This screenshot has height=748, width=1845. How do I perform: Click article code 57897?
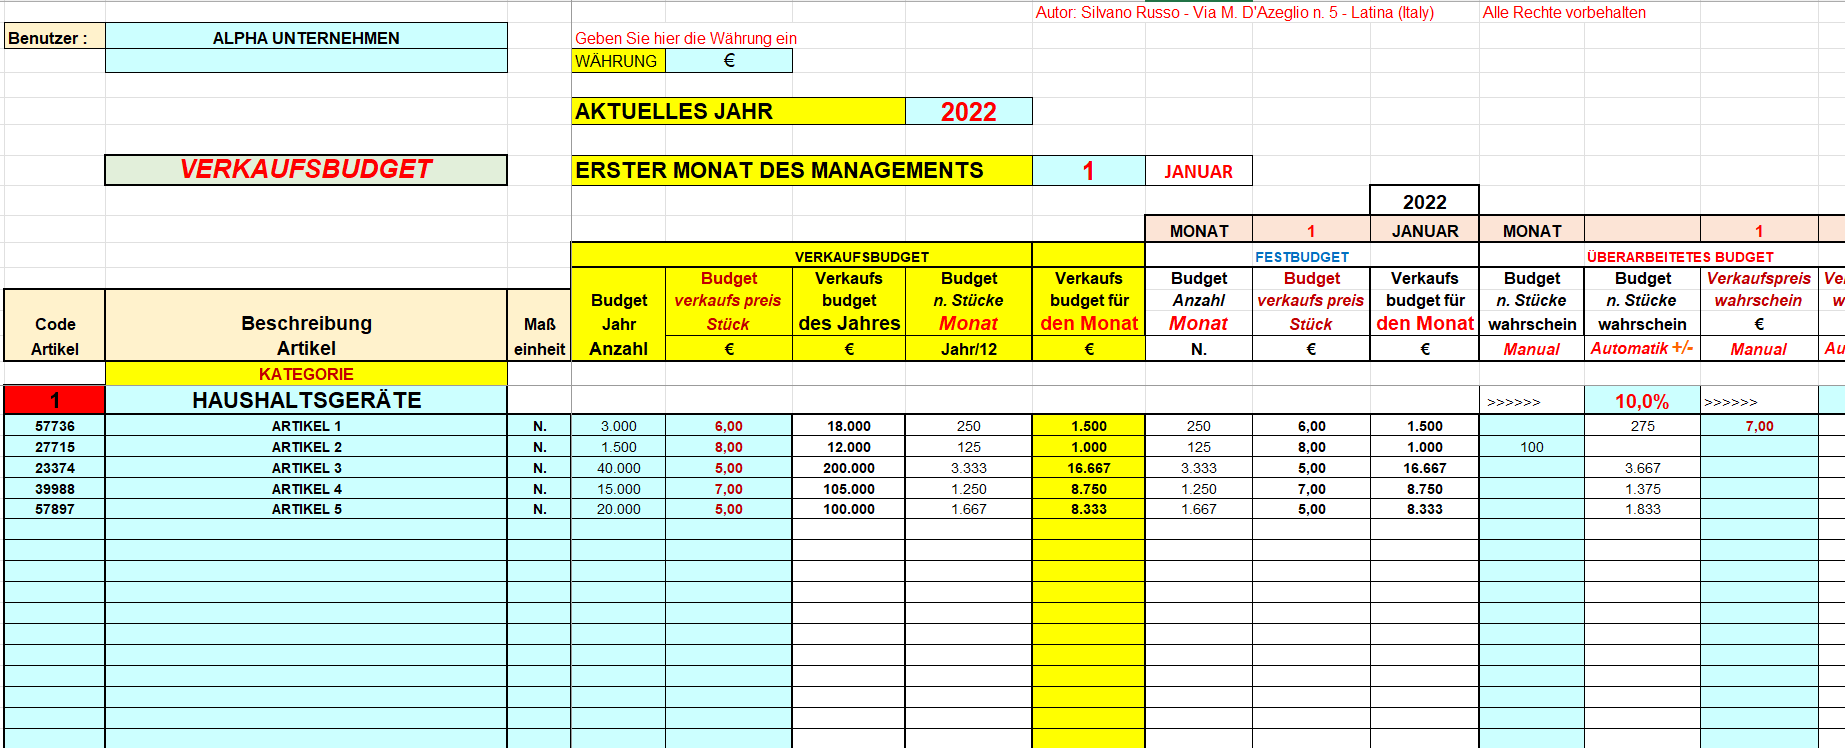[55, 509]
